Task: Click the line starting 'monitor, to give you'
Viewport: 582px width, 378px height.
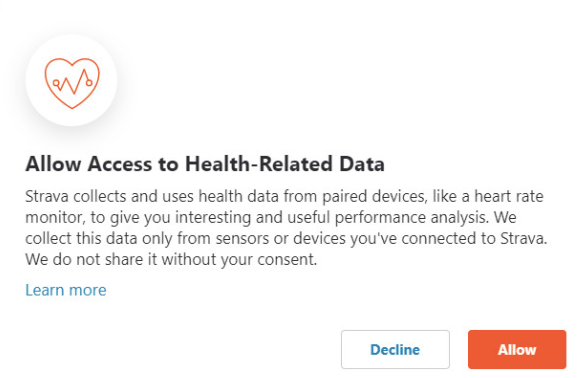Action: coord(271,218)
